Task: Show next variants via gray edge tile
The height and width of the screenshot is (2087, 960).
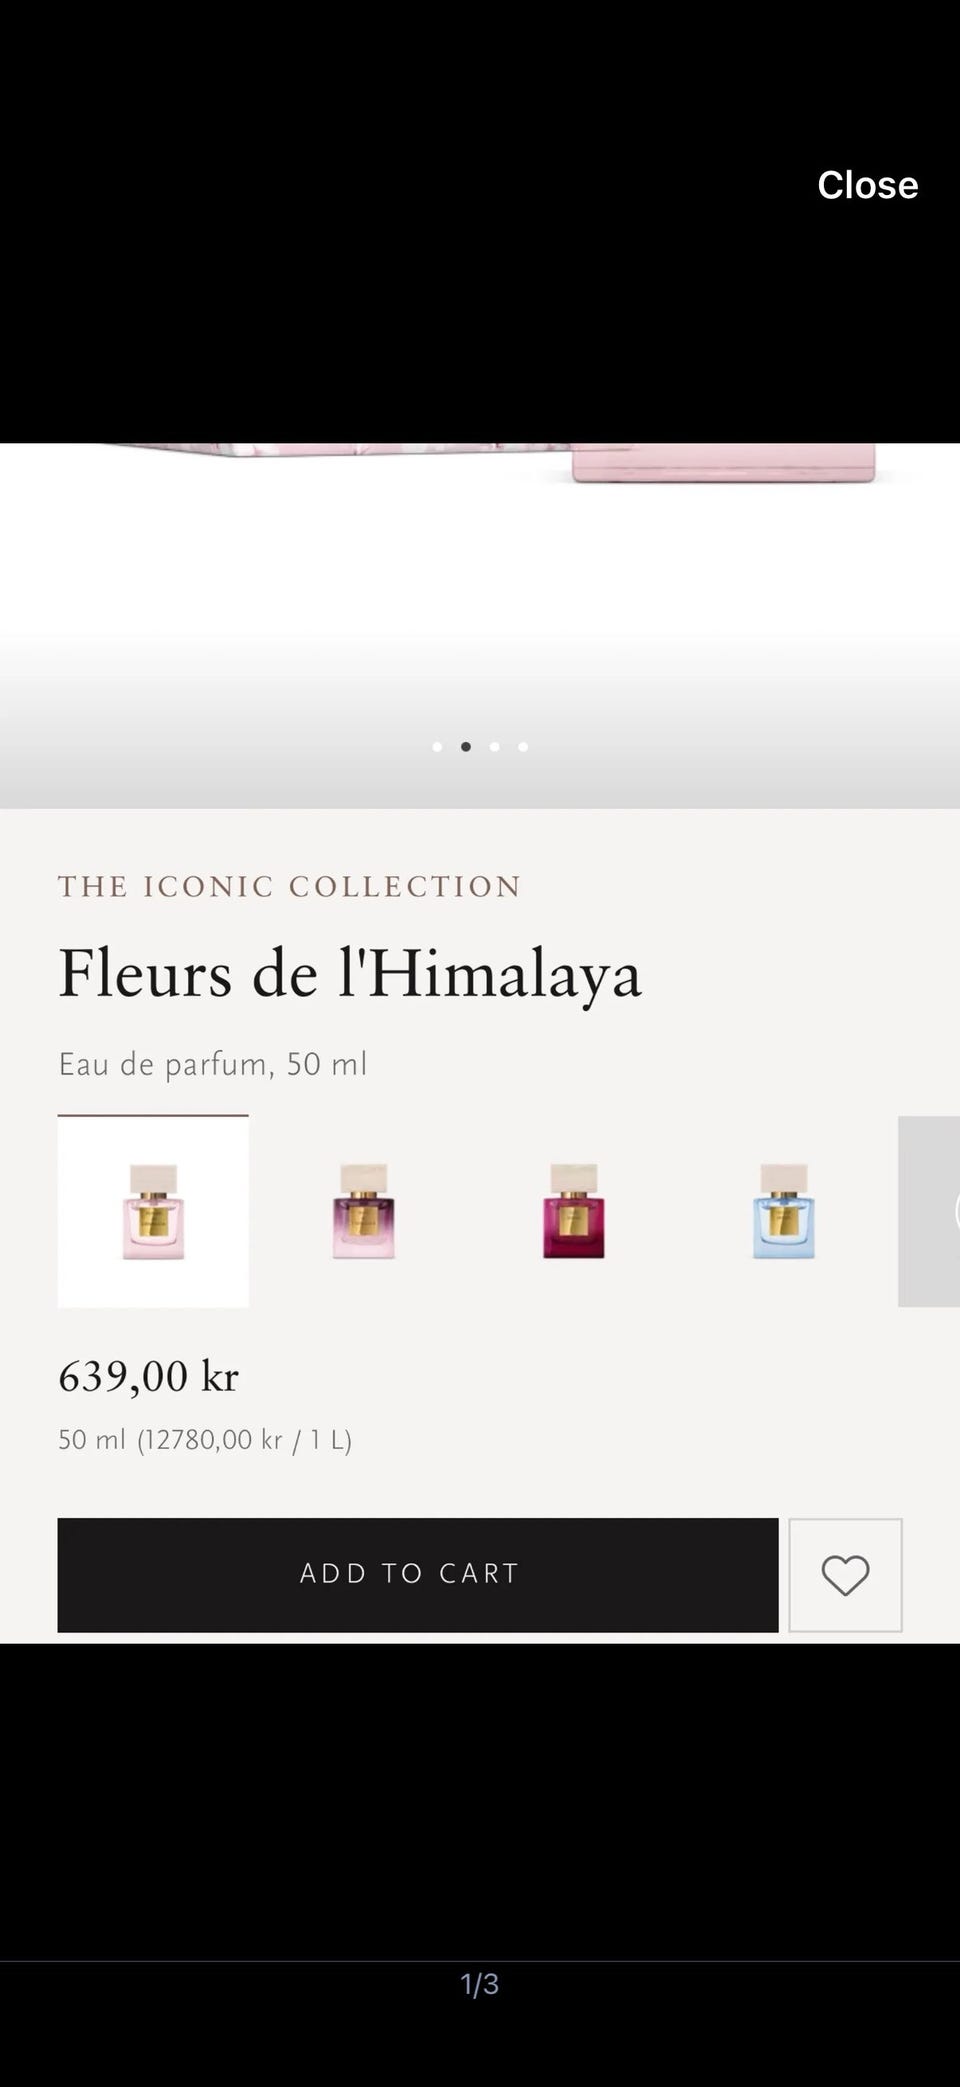Action: tap(930, 1211)
